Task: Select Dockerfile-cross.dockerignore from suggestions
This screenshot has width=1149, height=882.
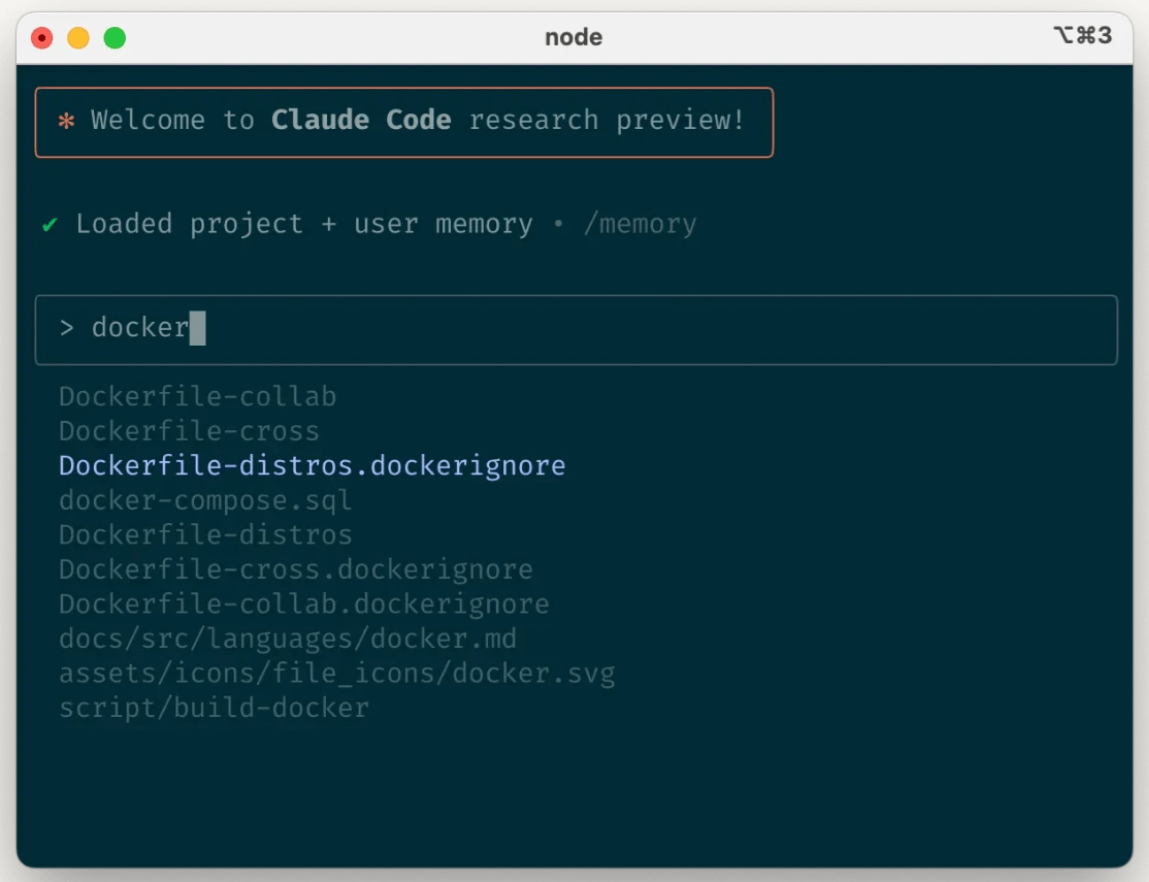Action: [x=296, y=569]
